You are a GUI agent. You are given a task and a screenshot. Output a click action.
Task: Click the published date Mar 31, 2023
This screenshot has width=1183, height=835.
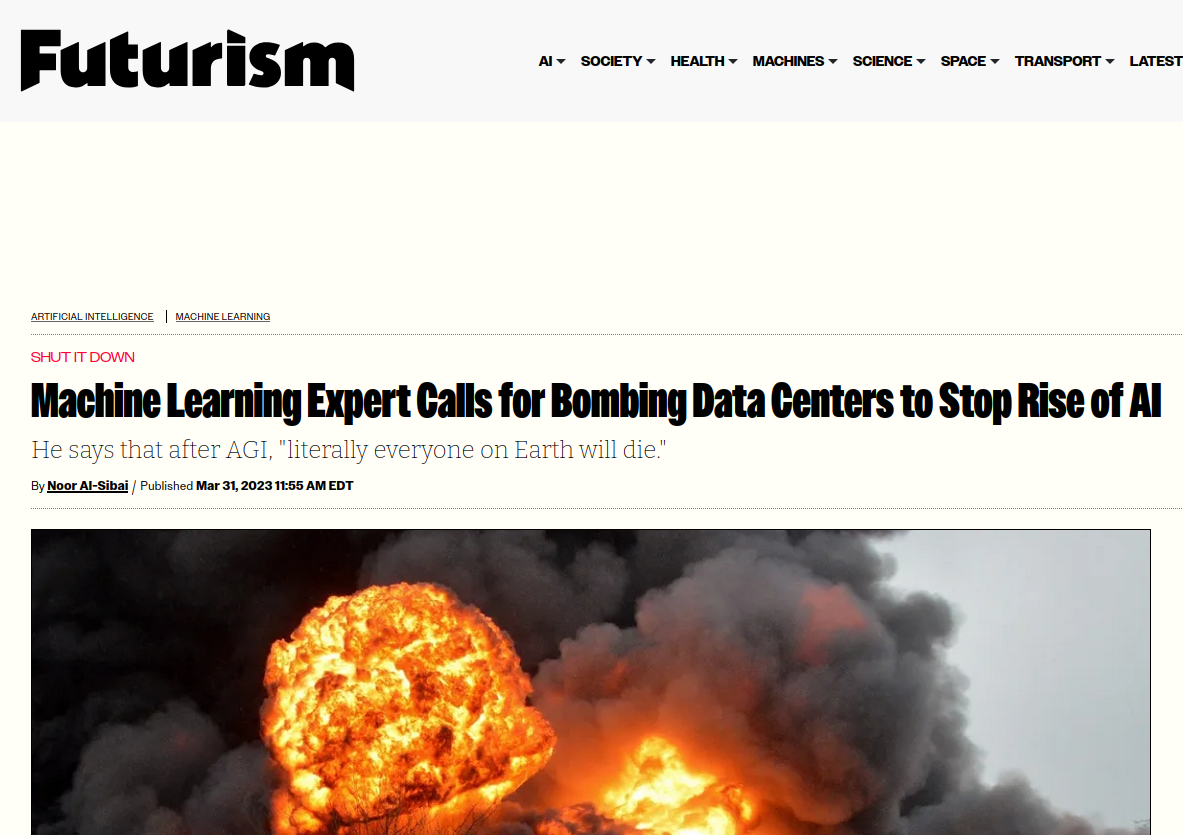tap(274, 486)
